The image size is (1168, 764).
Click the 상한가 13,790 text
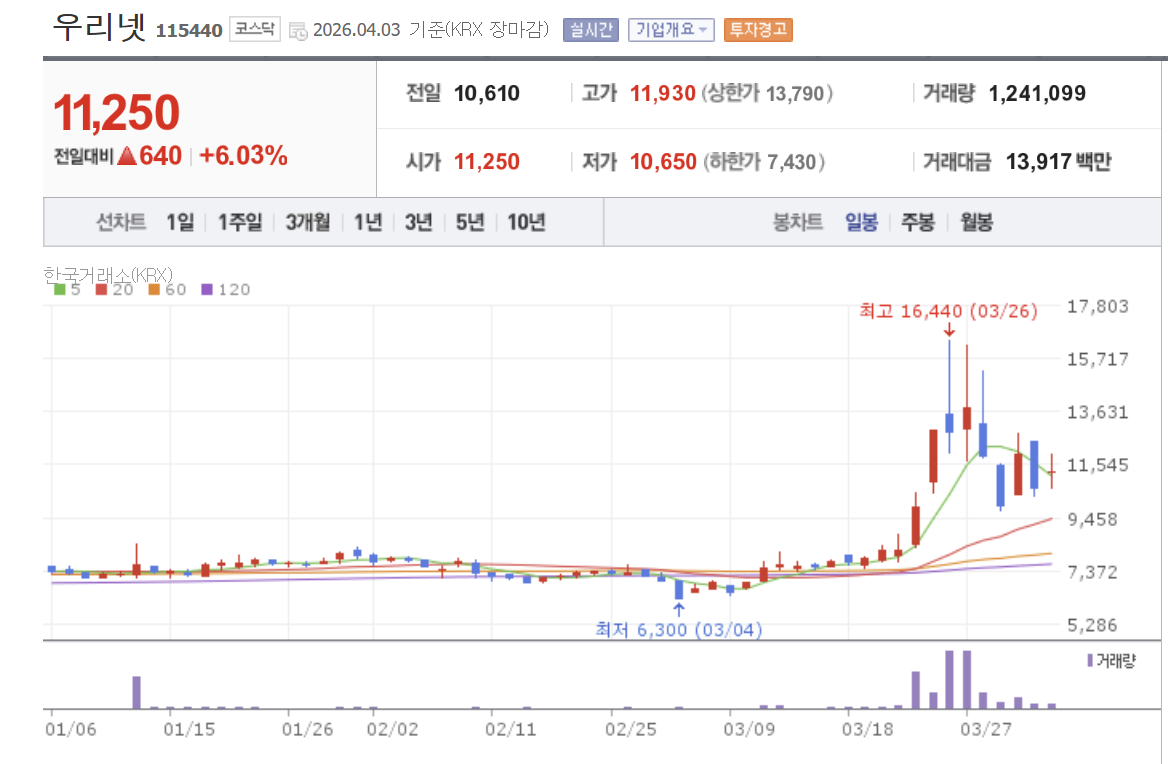[767, 94]
